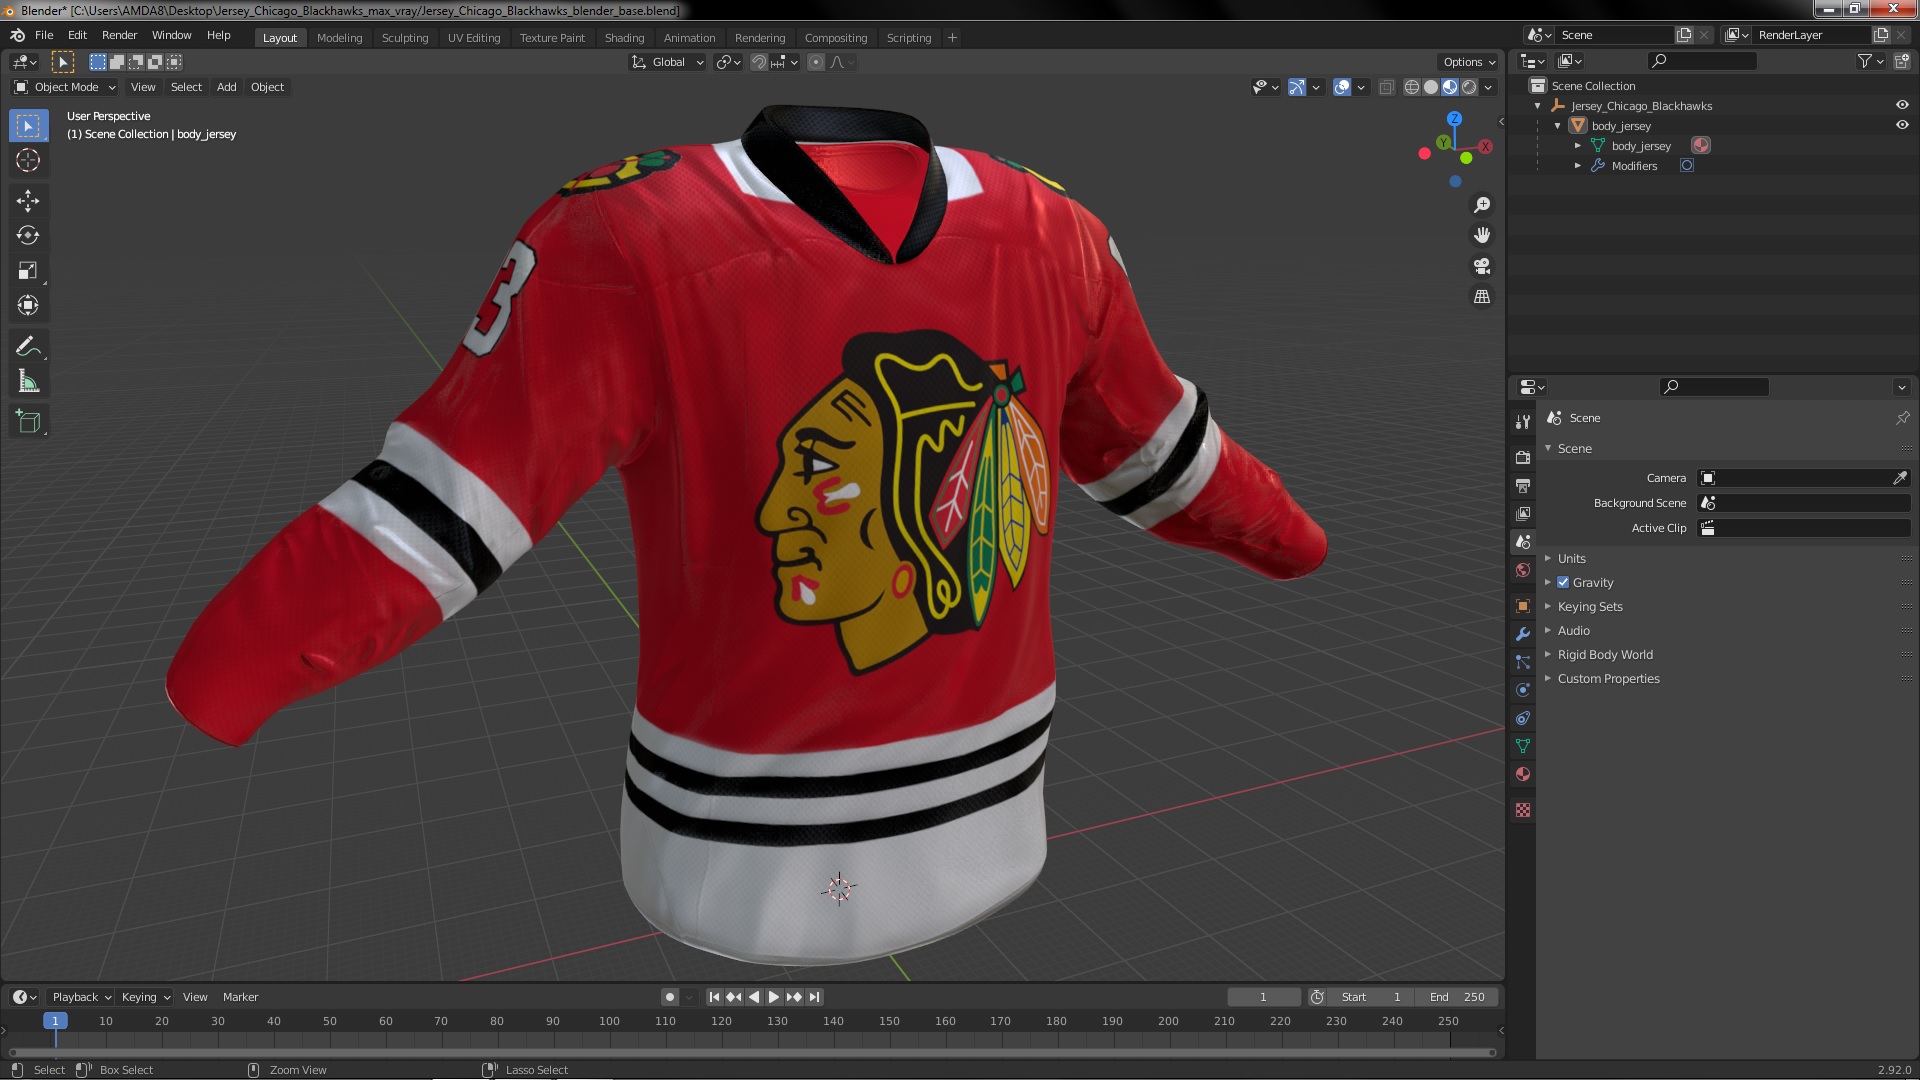Open the Global transform orientation dropdown
The width and height of the screenshot is (1920, 1080).
[668, 62]
